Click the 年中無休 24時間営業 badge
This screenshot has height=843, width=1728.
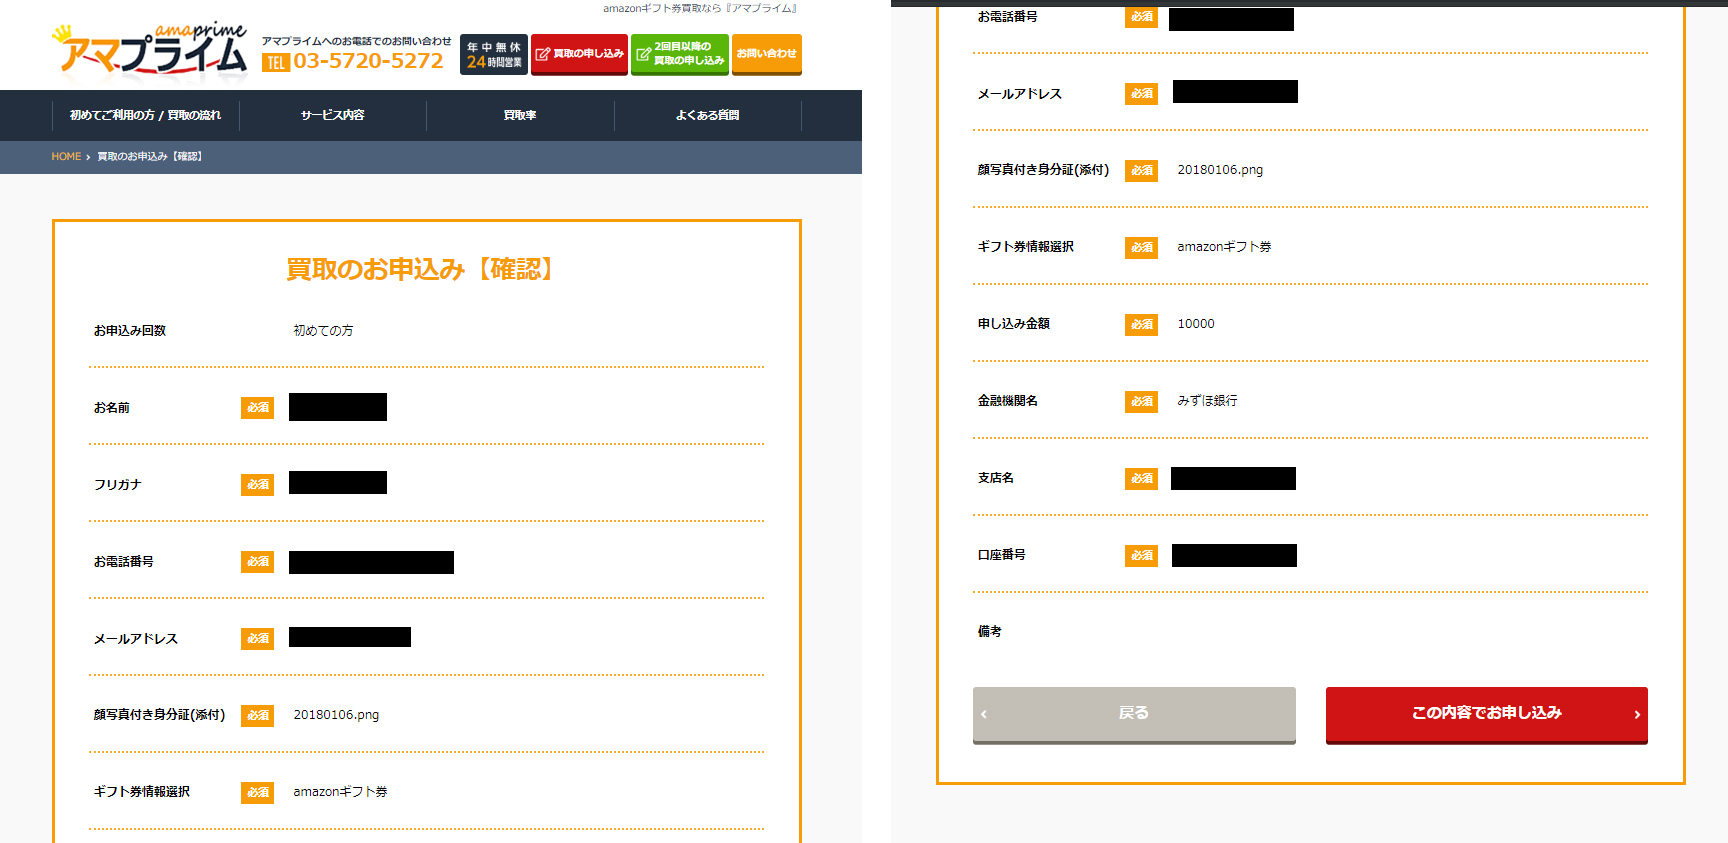coord(494,54)
